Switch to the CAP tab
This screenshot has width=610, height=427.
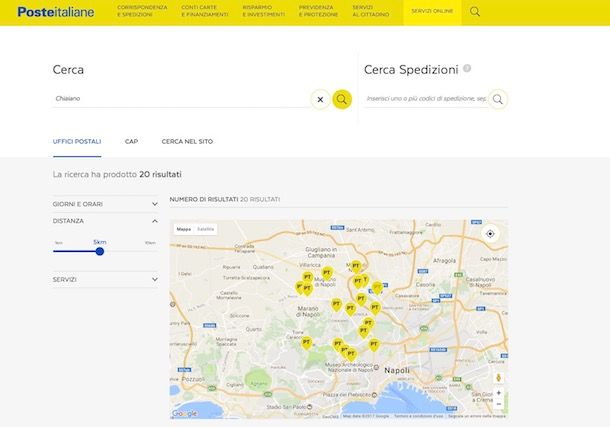pos(131,142)
